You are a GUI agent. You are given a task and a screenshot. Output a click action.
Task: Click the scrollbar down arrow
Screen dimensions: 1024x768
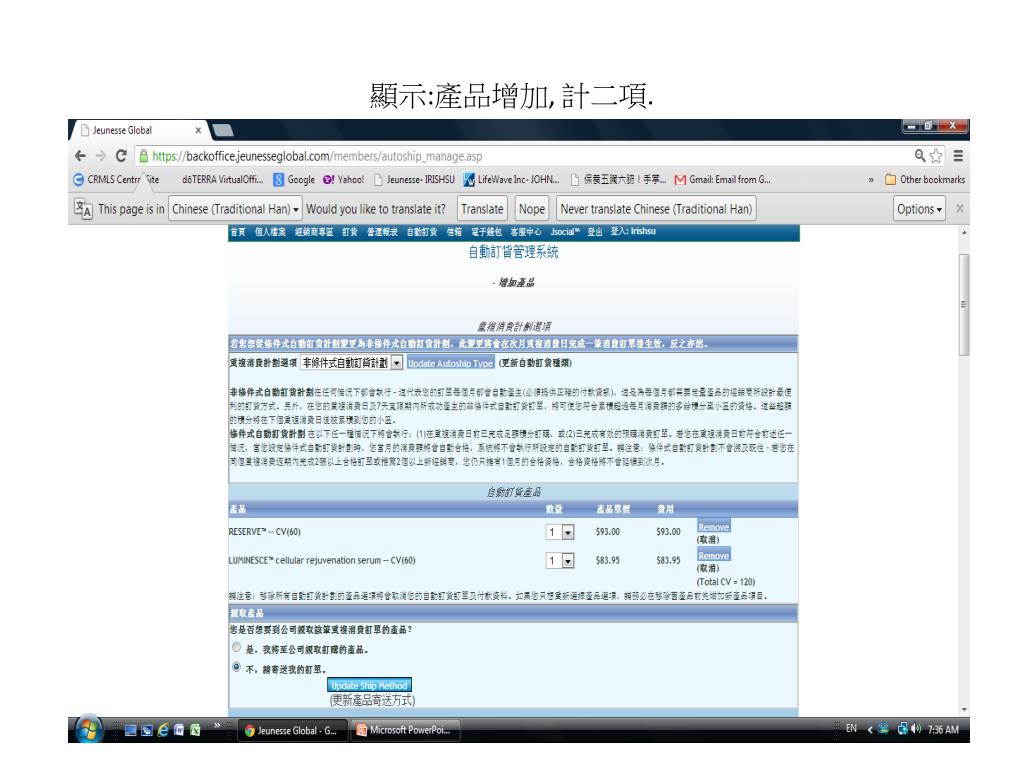click(964, 710)
